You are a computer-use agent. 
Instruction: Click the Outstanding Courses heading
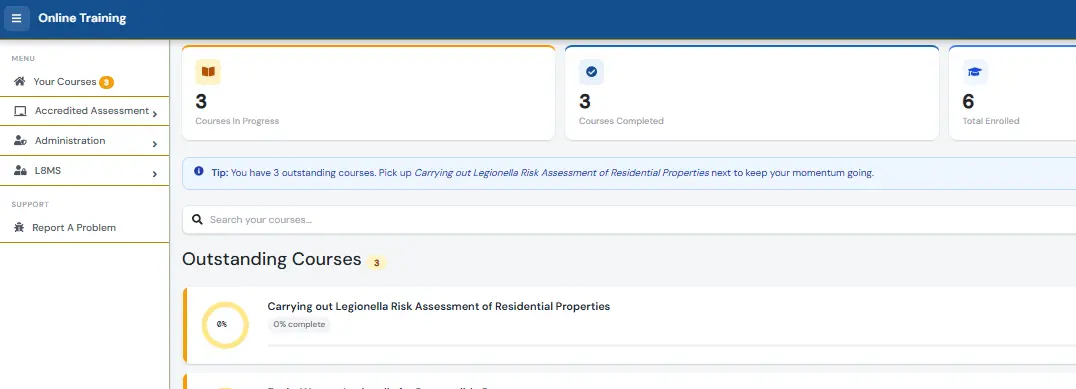coord(272,259)
